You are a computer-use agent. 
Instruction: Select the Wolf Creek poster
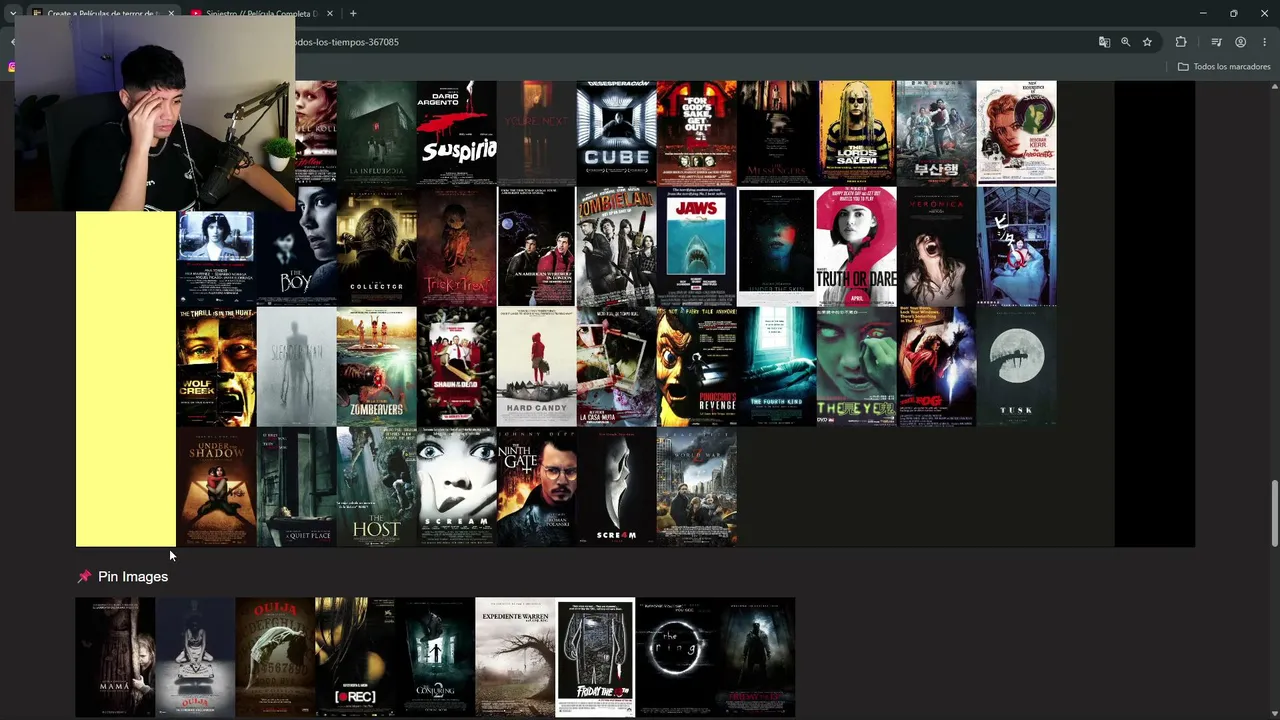216,367
